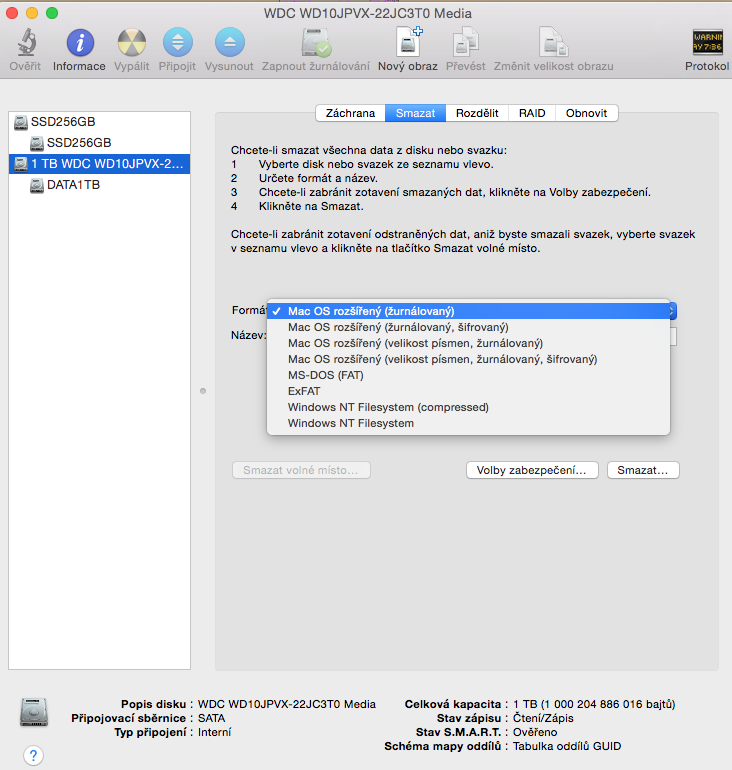Click the sidebar split divider handle

point(202,390)
